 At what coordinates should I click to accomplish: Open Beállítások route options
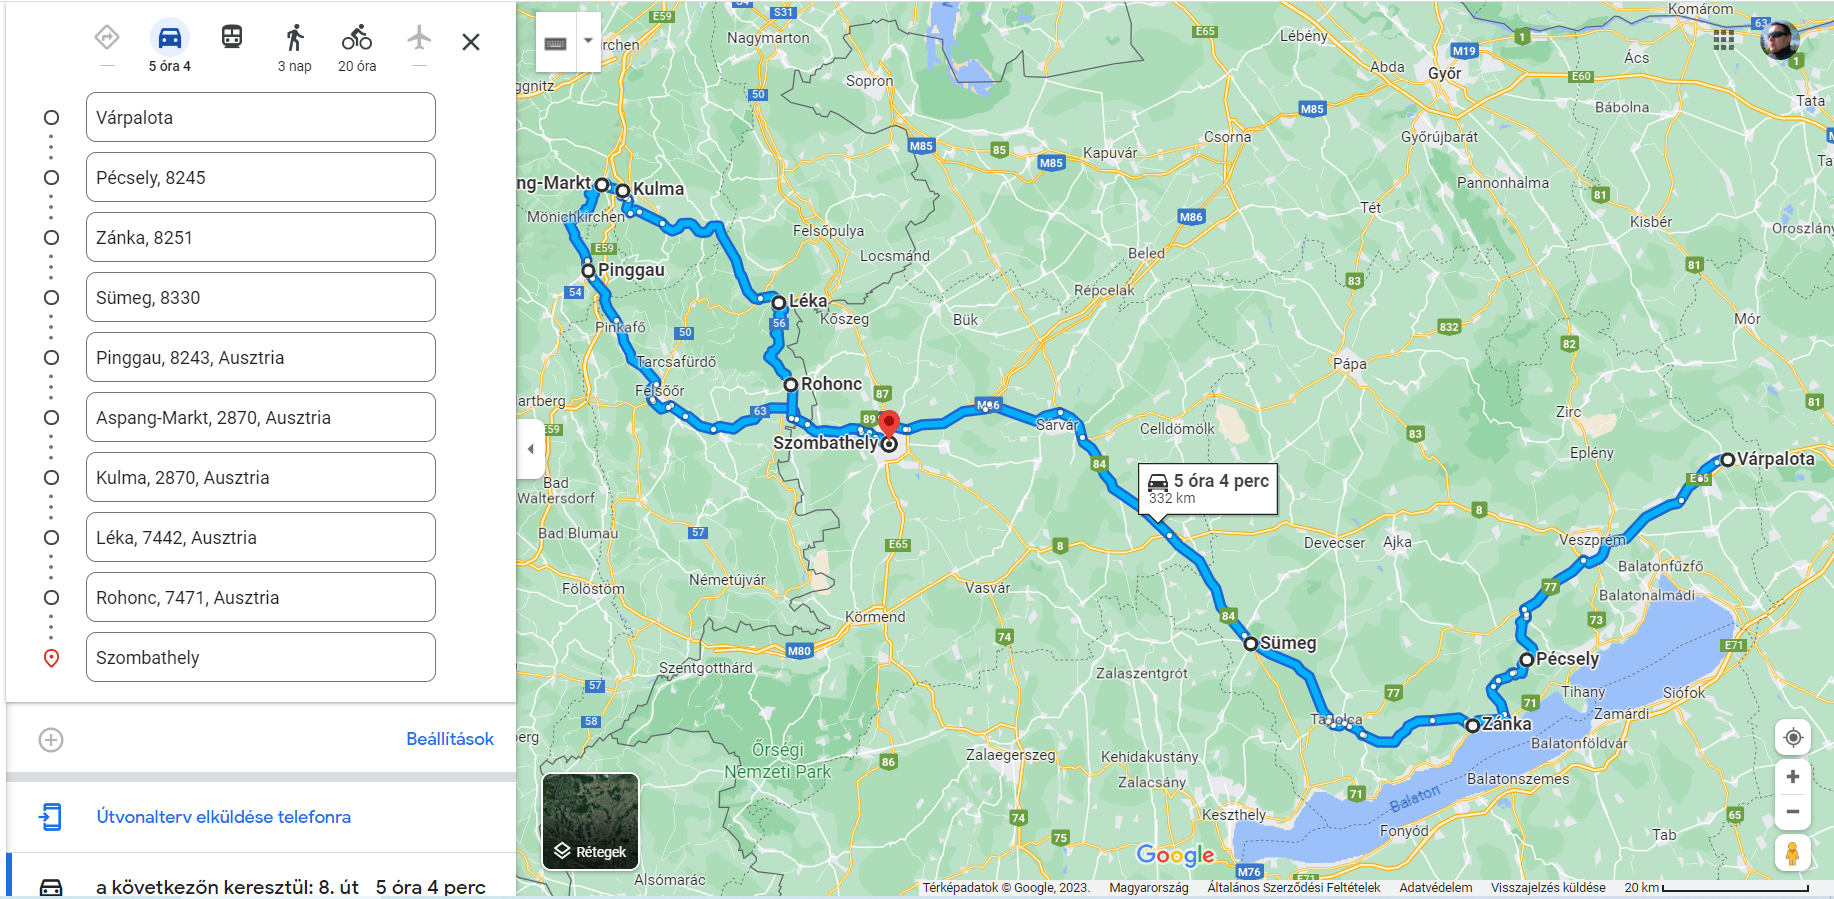(450, 739)
